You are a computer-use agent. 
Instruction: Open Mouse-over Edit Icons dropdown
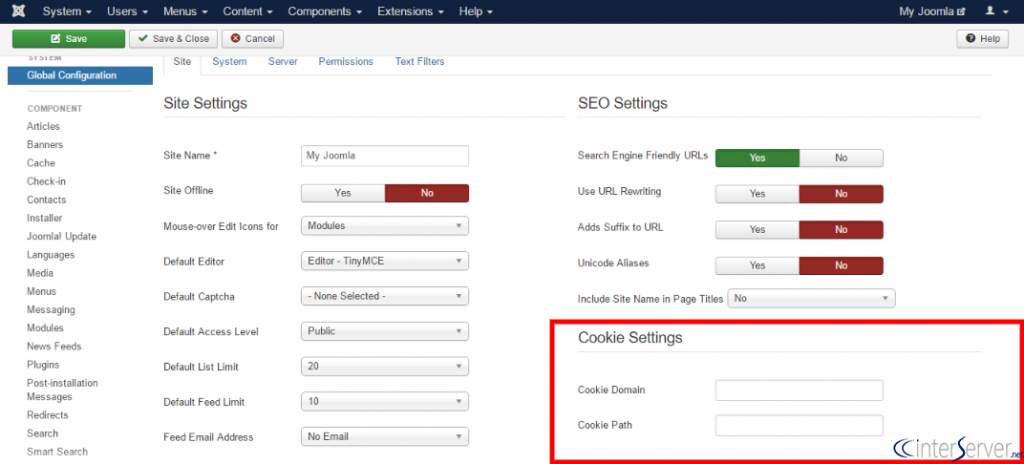pos(385,225)
